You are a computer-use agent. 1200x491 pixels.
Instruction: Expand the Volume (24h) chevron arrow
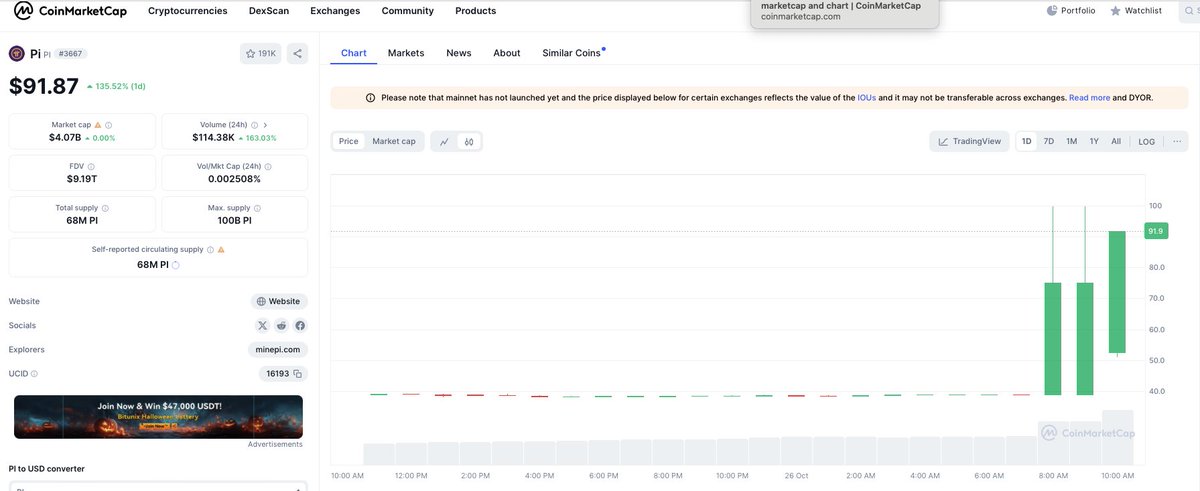coord(265,125)
